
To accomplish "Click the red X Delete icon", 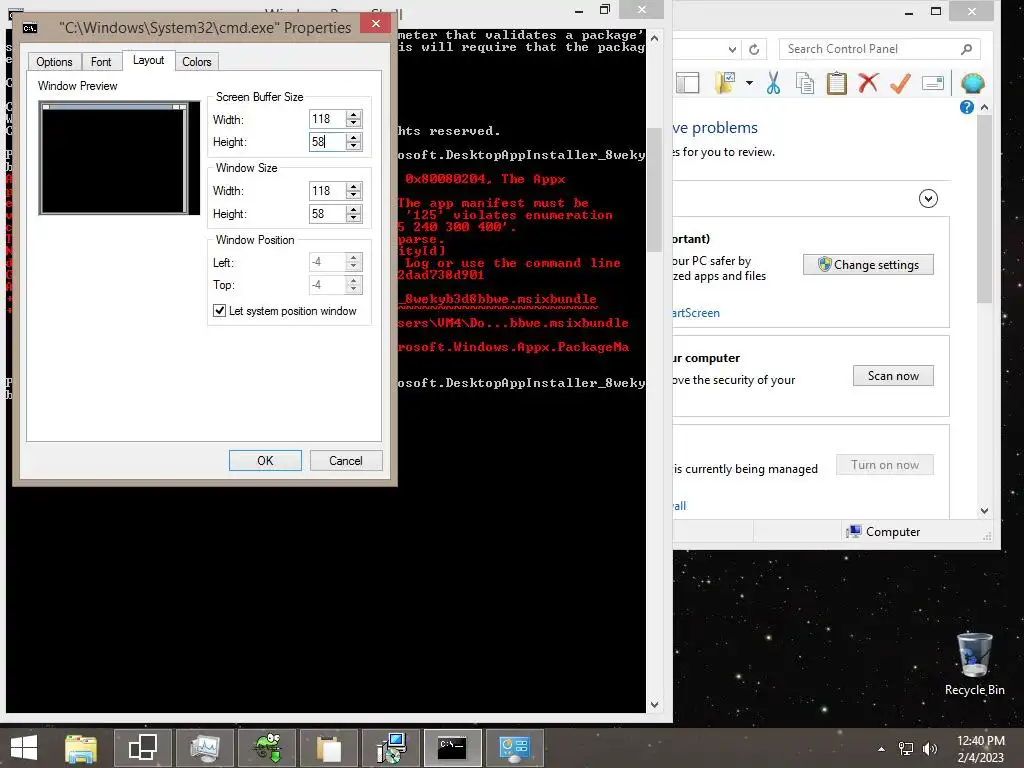I will pos(868,83).
